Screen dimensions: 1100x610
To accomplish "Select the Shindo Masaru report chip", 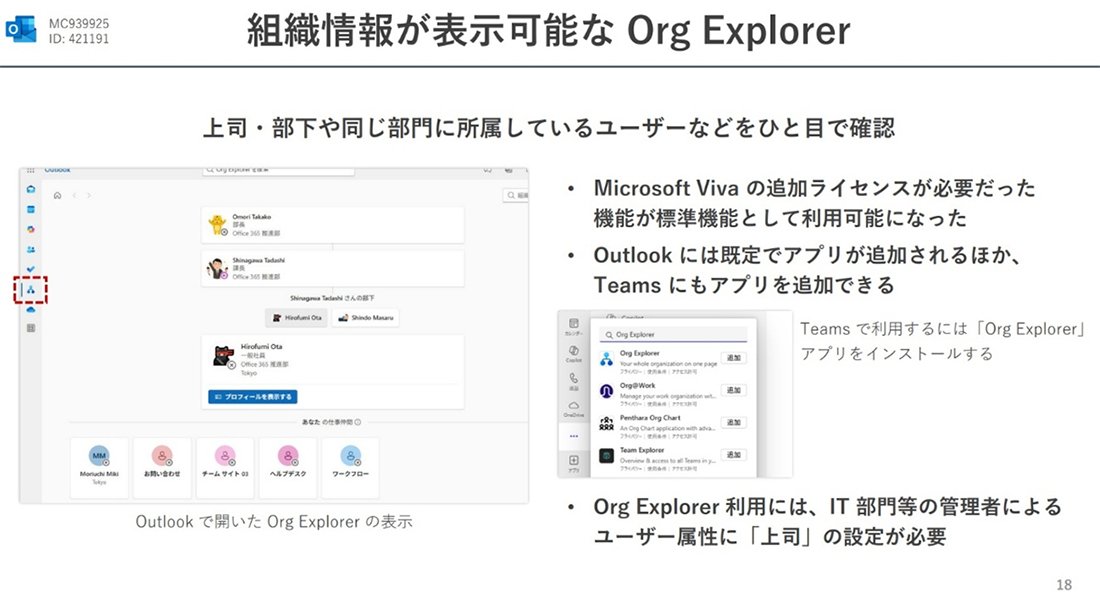I will [x=365, y=318].
